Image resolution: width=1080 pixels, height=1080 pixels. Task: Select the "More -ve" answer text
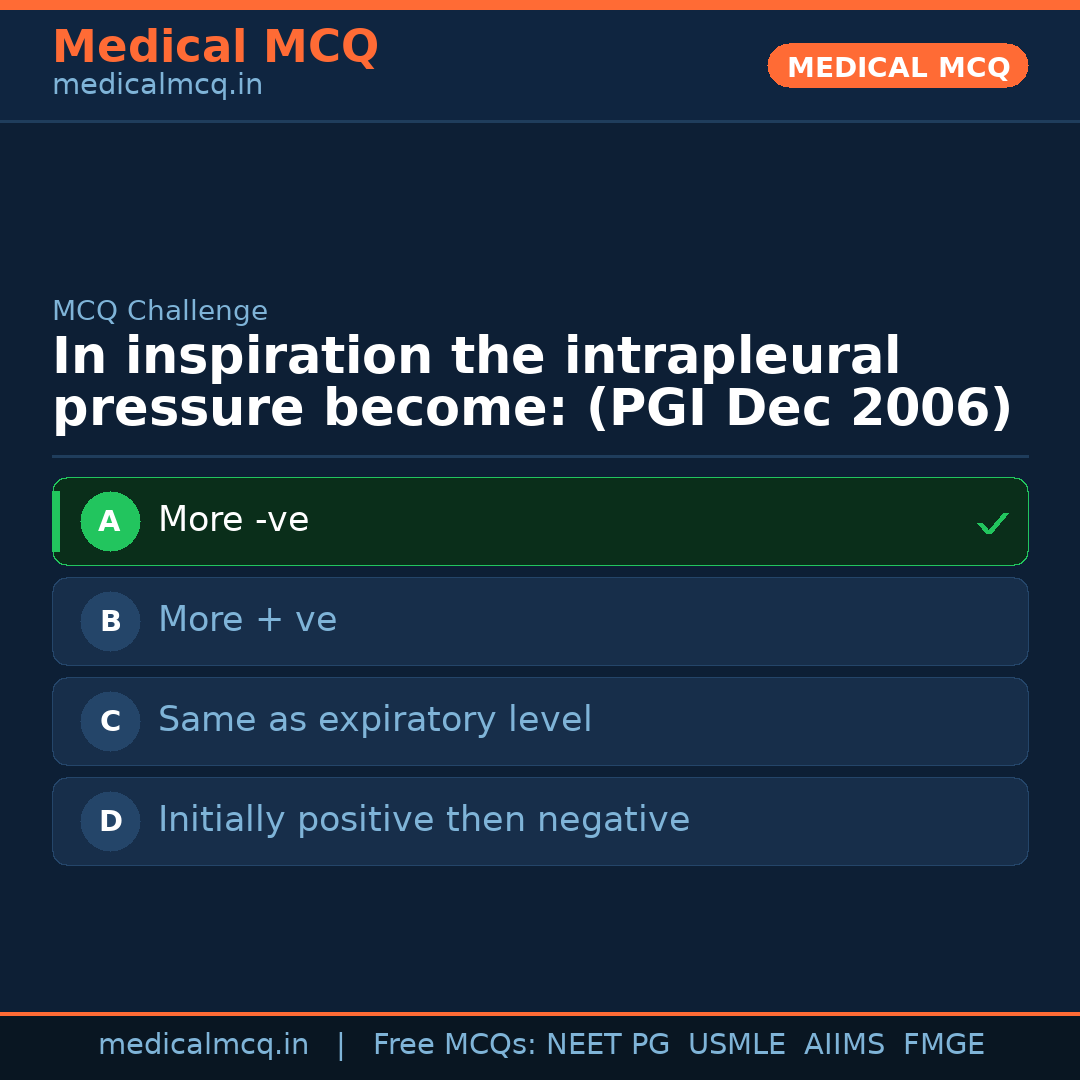(233, 520)
